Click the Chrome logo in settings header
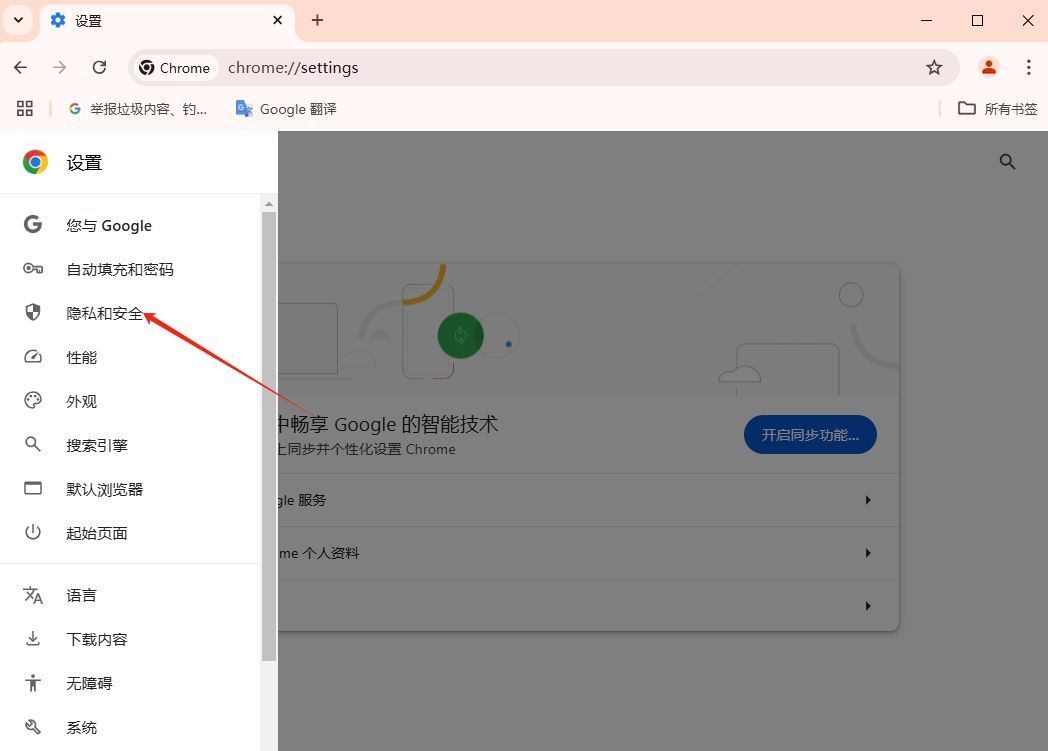Viewport: 1048px width, 751px height. click(x=35, y=162)
